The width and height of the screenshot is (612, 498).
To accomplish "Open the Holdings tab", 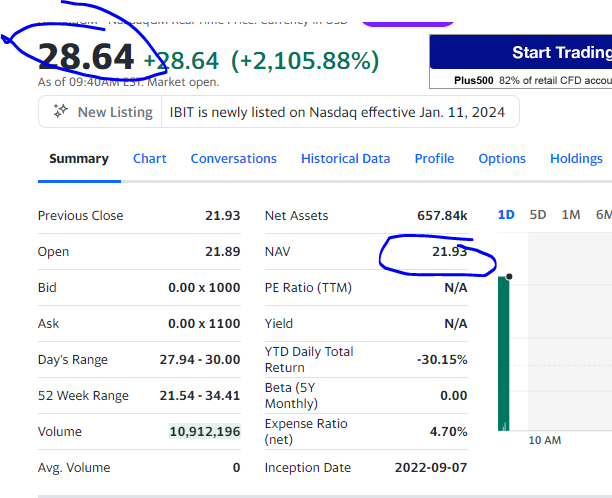I will pos(576,158).
